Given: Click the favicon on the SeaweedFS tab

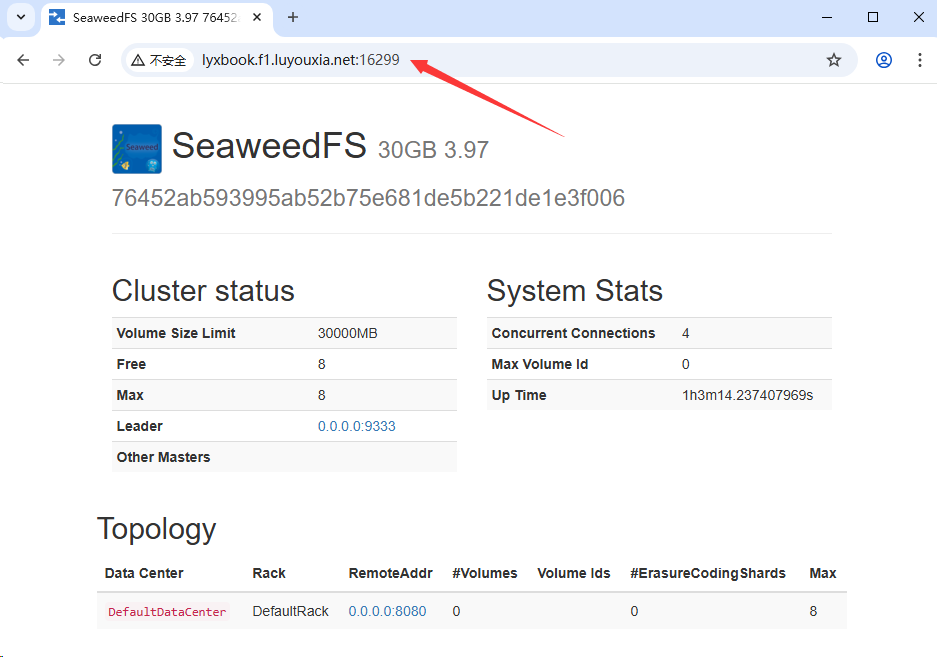Looking at the screenshot, I should (56, 17).
